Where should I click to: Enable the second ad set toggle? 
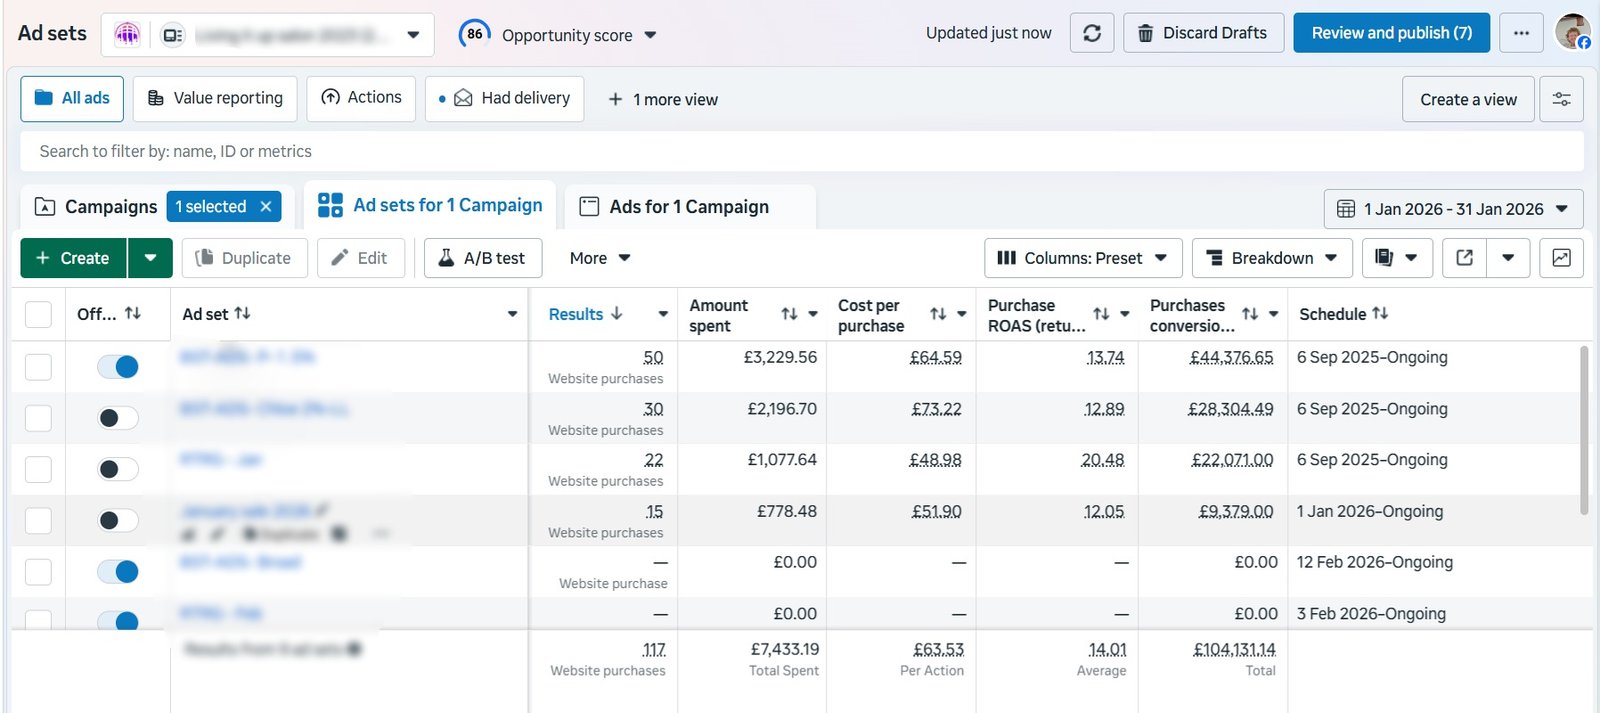tap(118, 418)
